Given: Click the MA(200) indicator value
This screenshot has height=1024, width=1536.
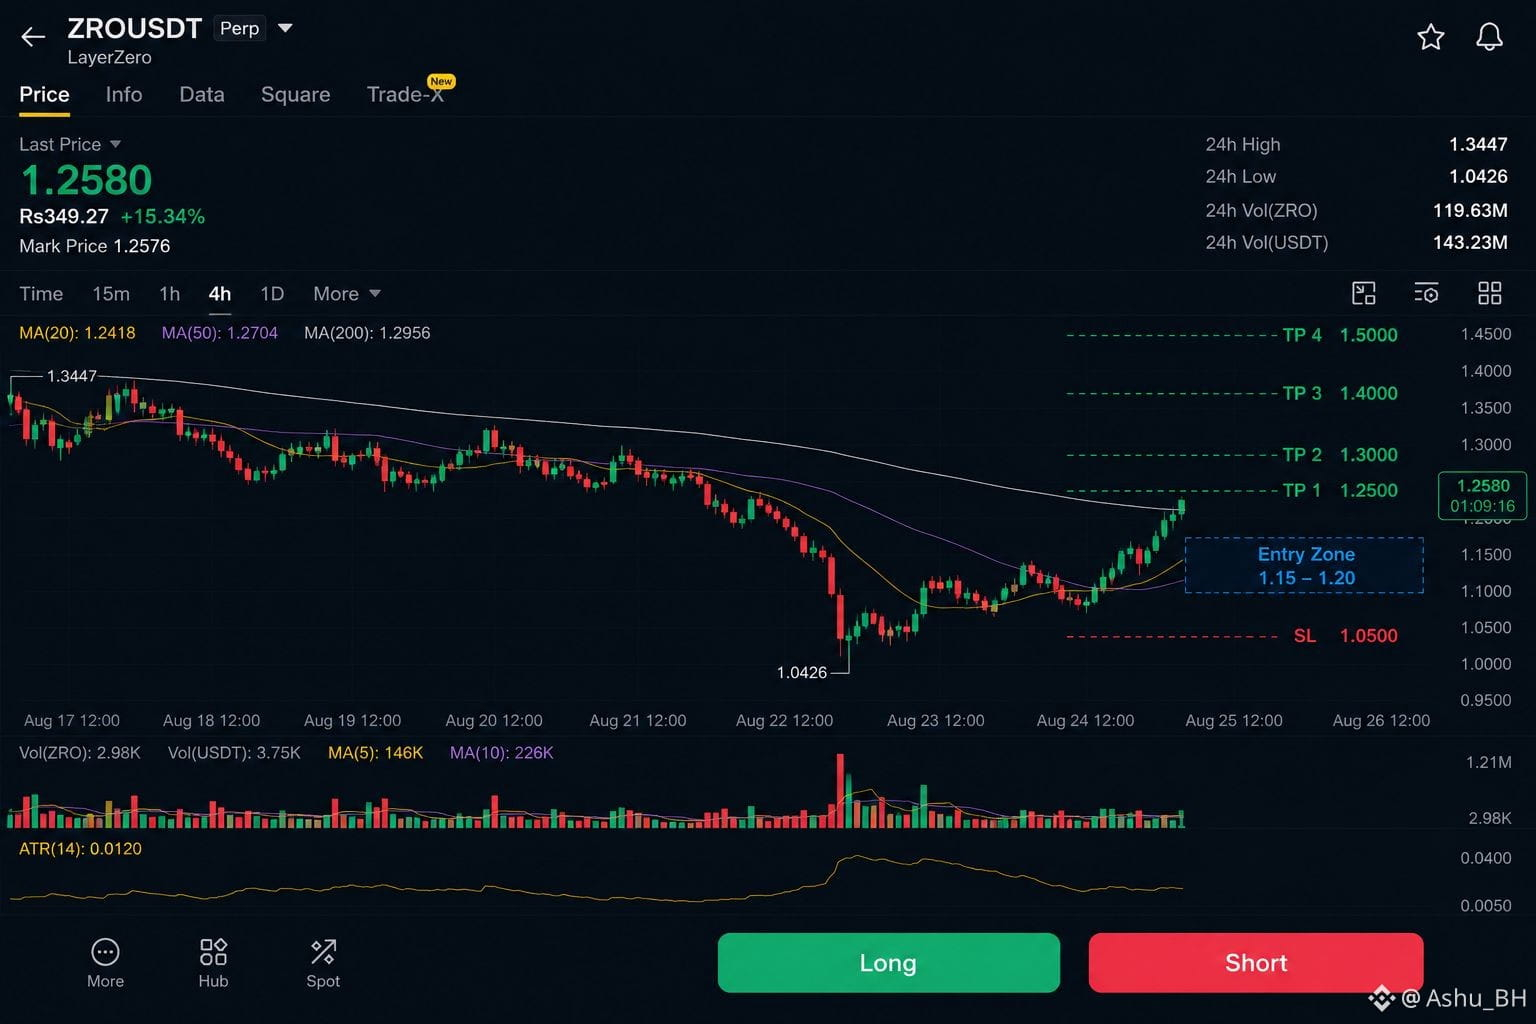Looking at the screenshot, I should pyautogui.click(x=367, y=333).
